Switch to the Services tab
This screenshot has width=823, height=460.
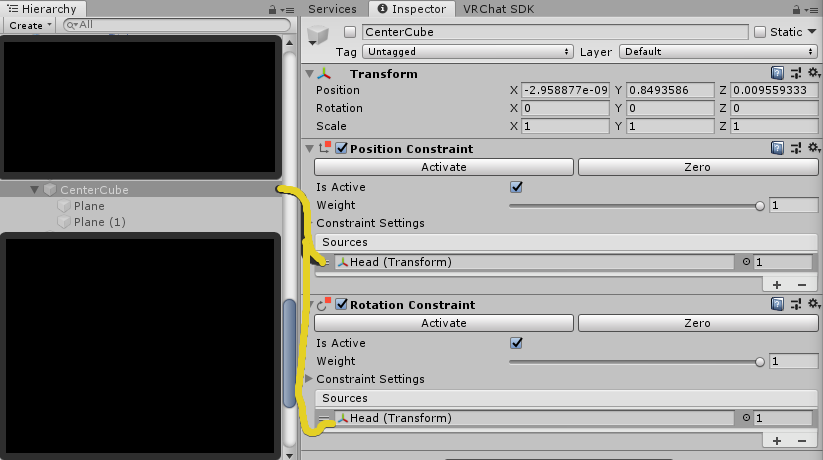pos(332,9)
